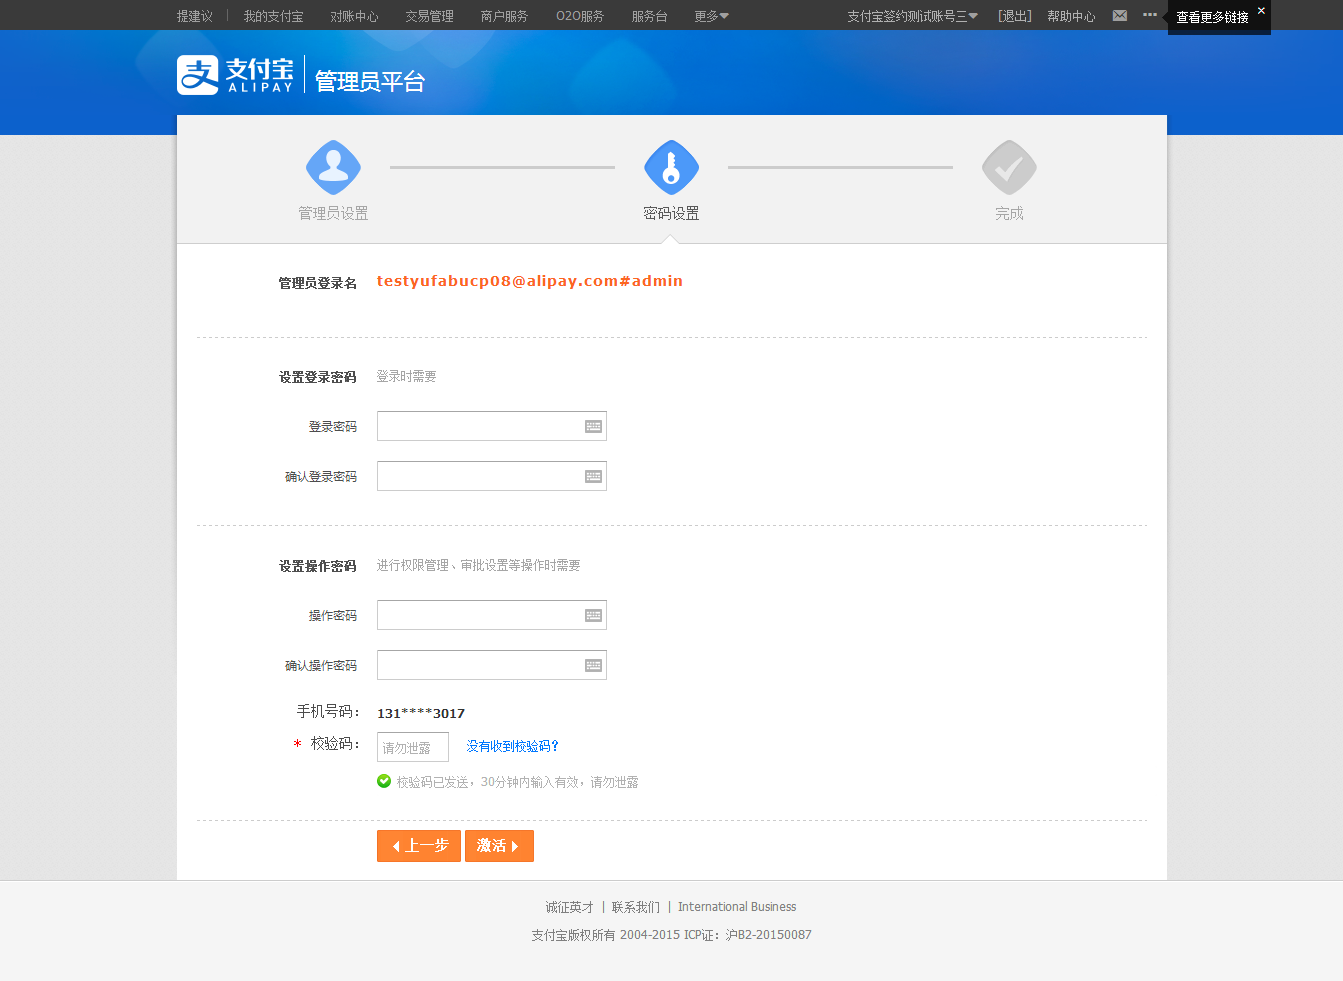Open 对账中心 in the top menu
This screenshot has height=981, width=1343.
pyautogui.click(x=354, y=16)
